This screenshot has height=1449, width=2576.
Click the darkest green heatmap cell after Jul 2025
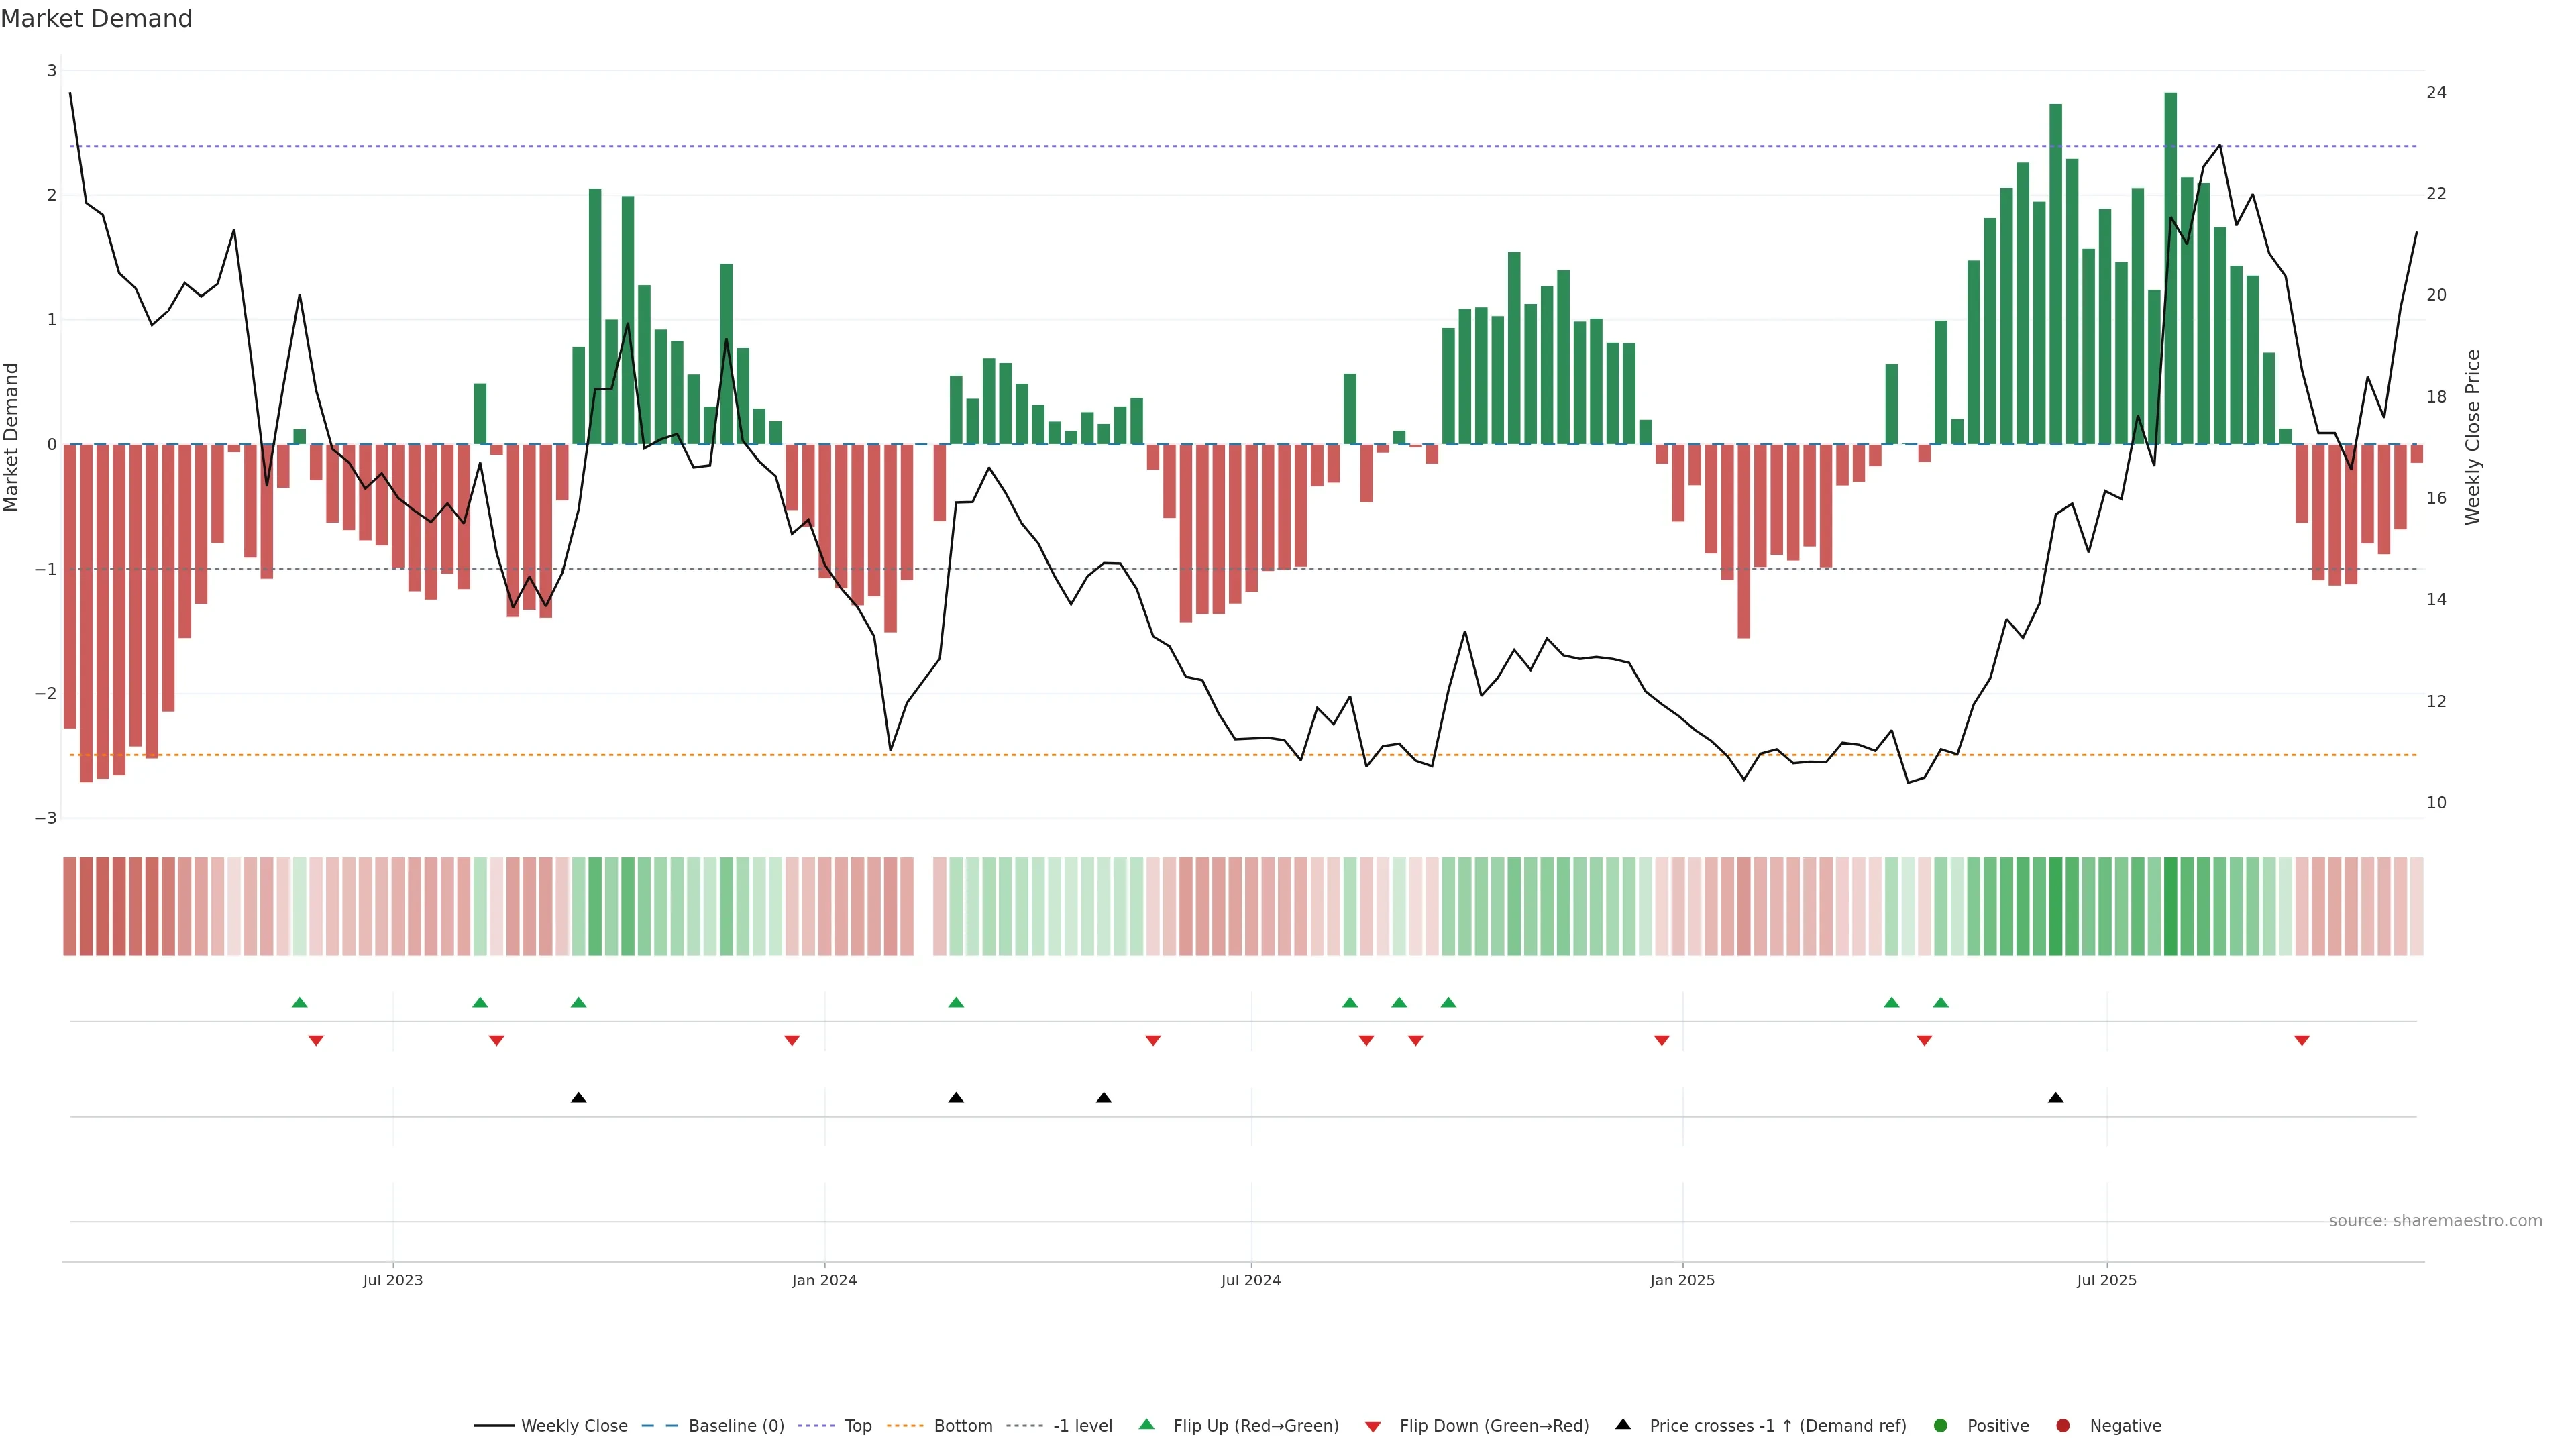point(2170,906)
